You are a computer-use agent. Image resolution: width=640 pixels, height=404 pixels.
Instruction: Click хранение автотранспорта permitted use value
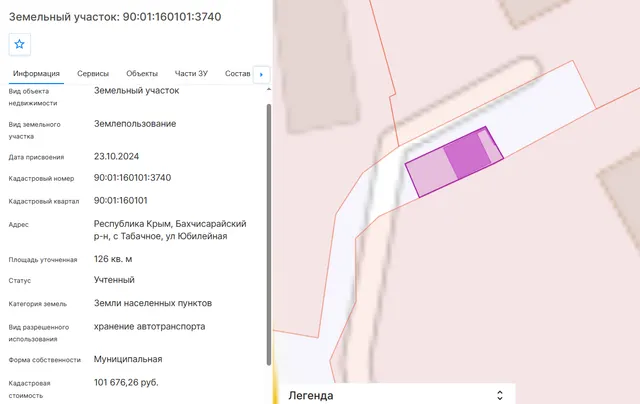(149, 326)
